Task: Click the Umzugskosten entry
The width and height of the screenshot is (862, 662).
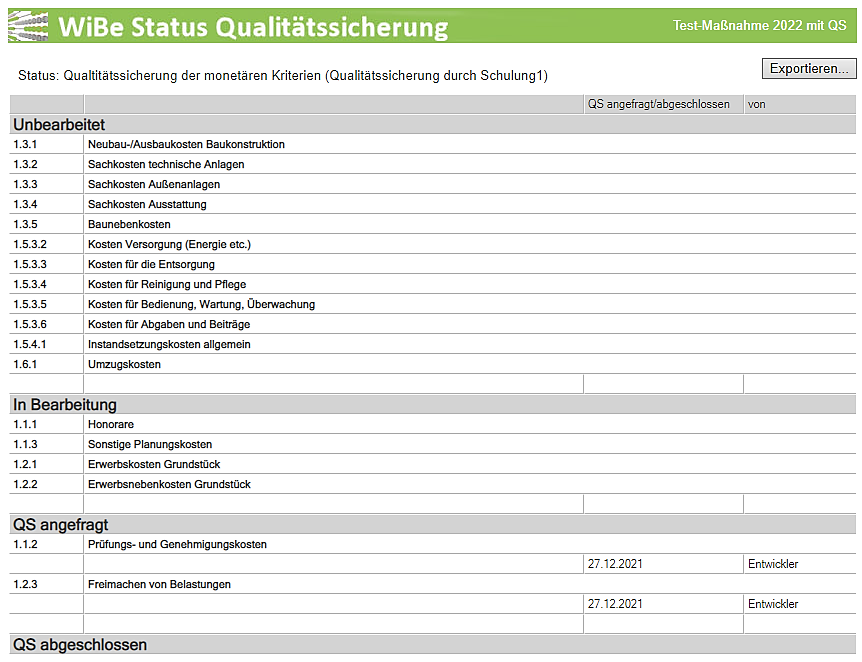Action: pos(124,364)
